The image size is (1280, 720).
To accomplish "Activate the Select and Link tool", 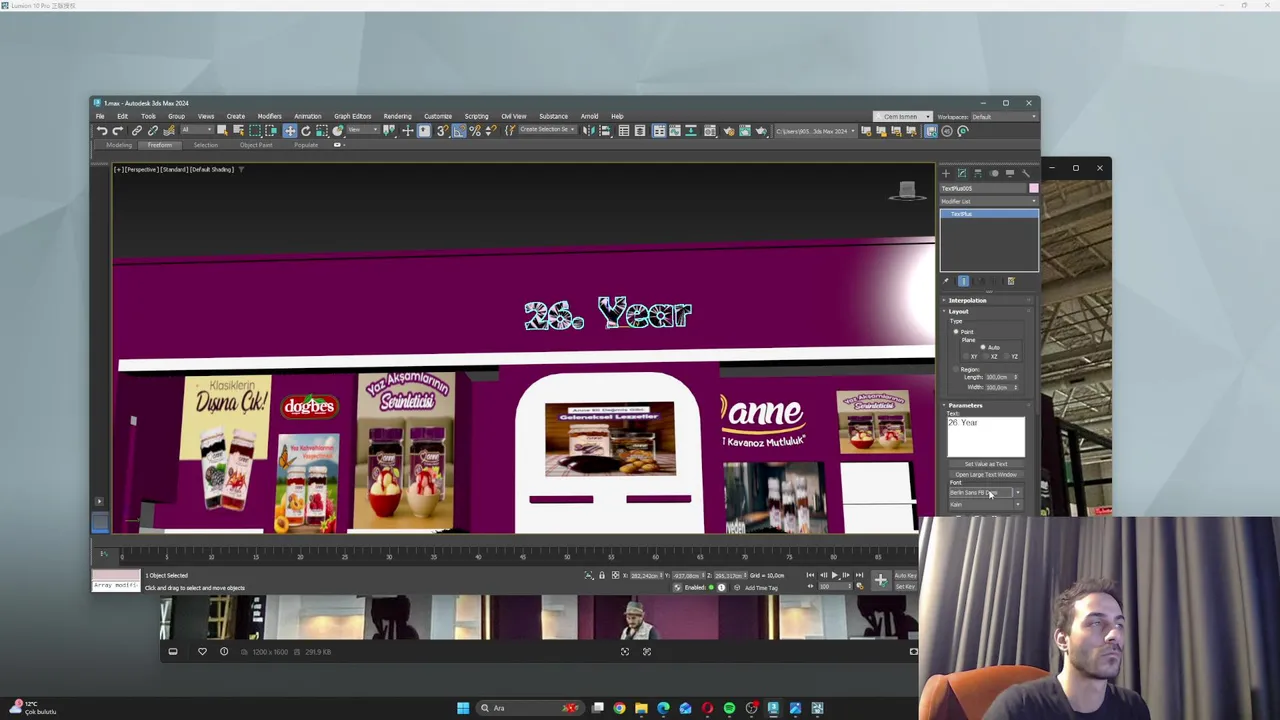I will [137, 131].
